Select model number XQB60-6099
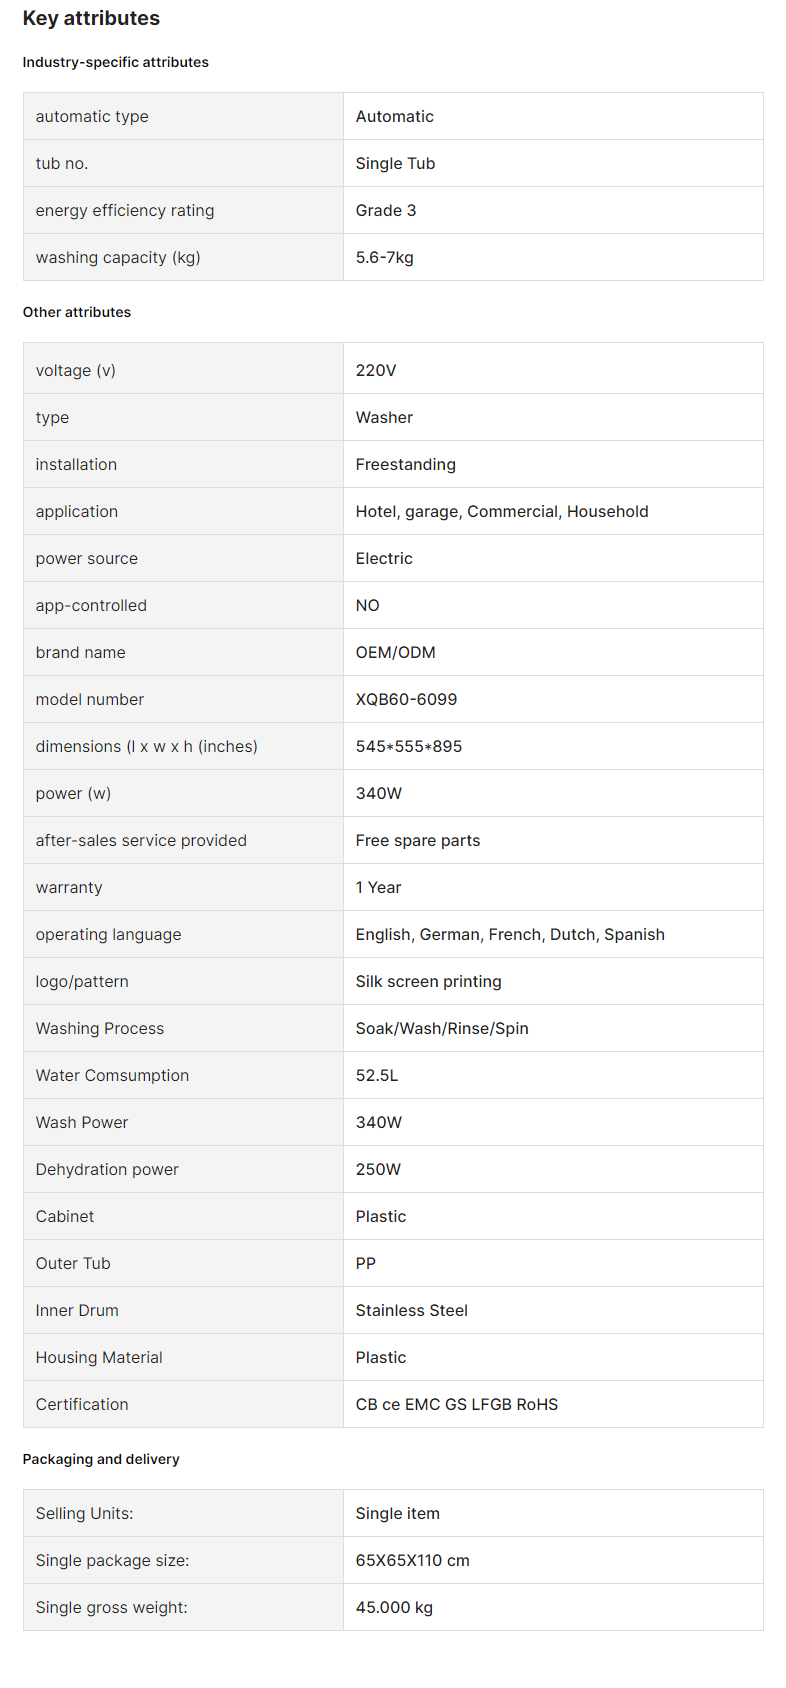The image size is (786, 1688). point(406,699)
